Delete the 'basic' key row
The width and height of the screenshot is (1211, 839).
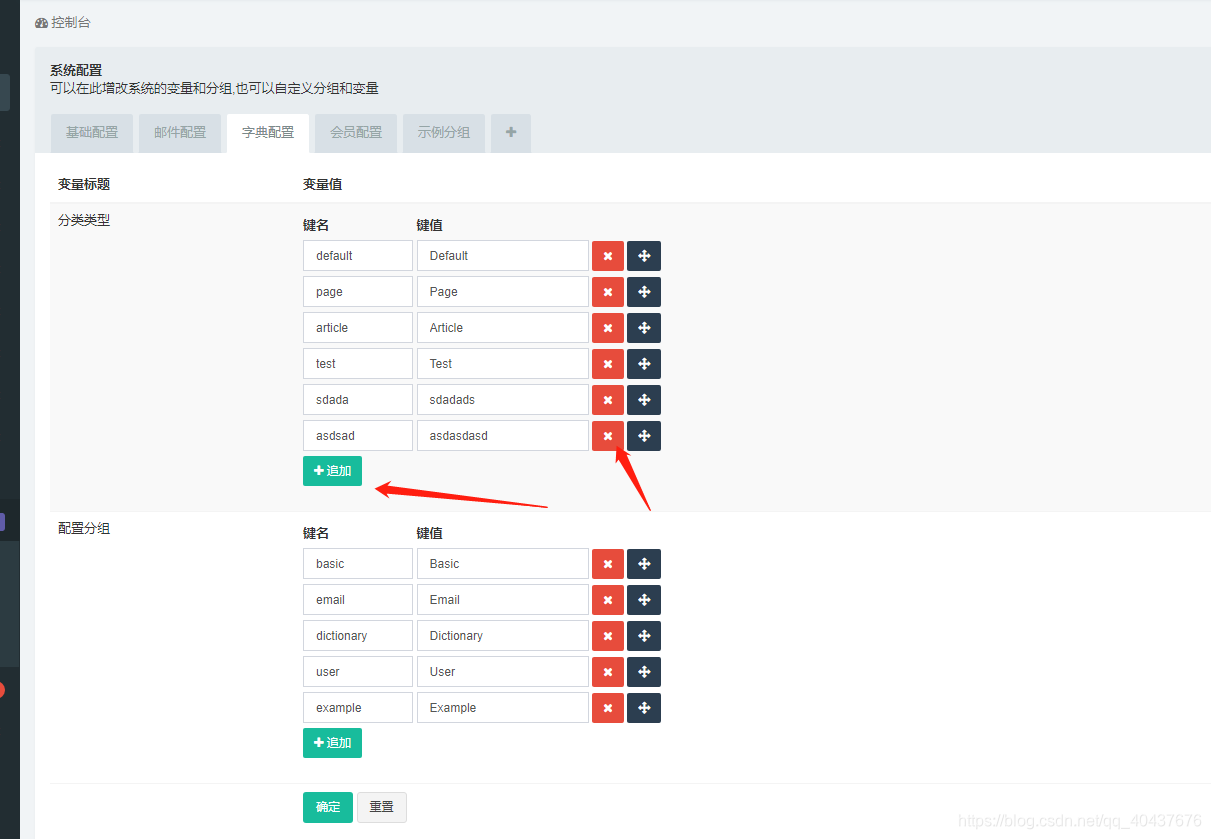point(608,564)
